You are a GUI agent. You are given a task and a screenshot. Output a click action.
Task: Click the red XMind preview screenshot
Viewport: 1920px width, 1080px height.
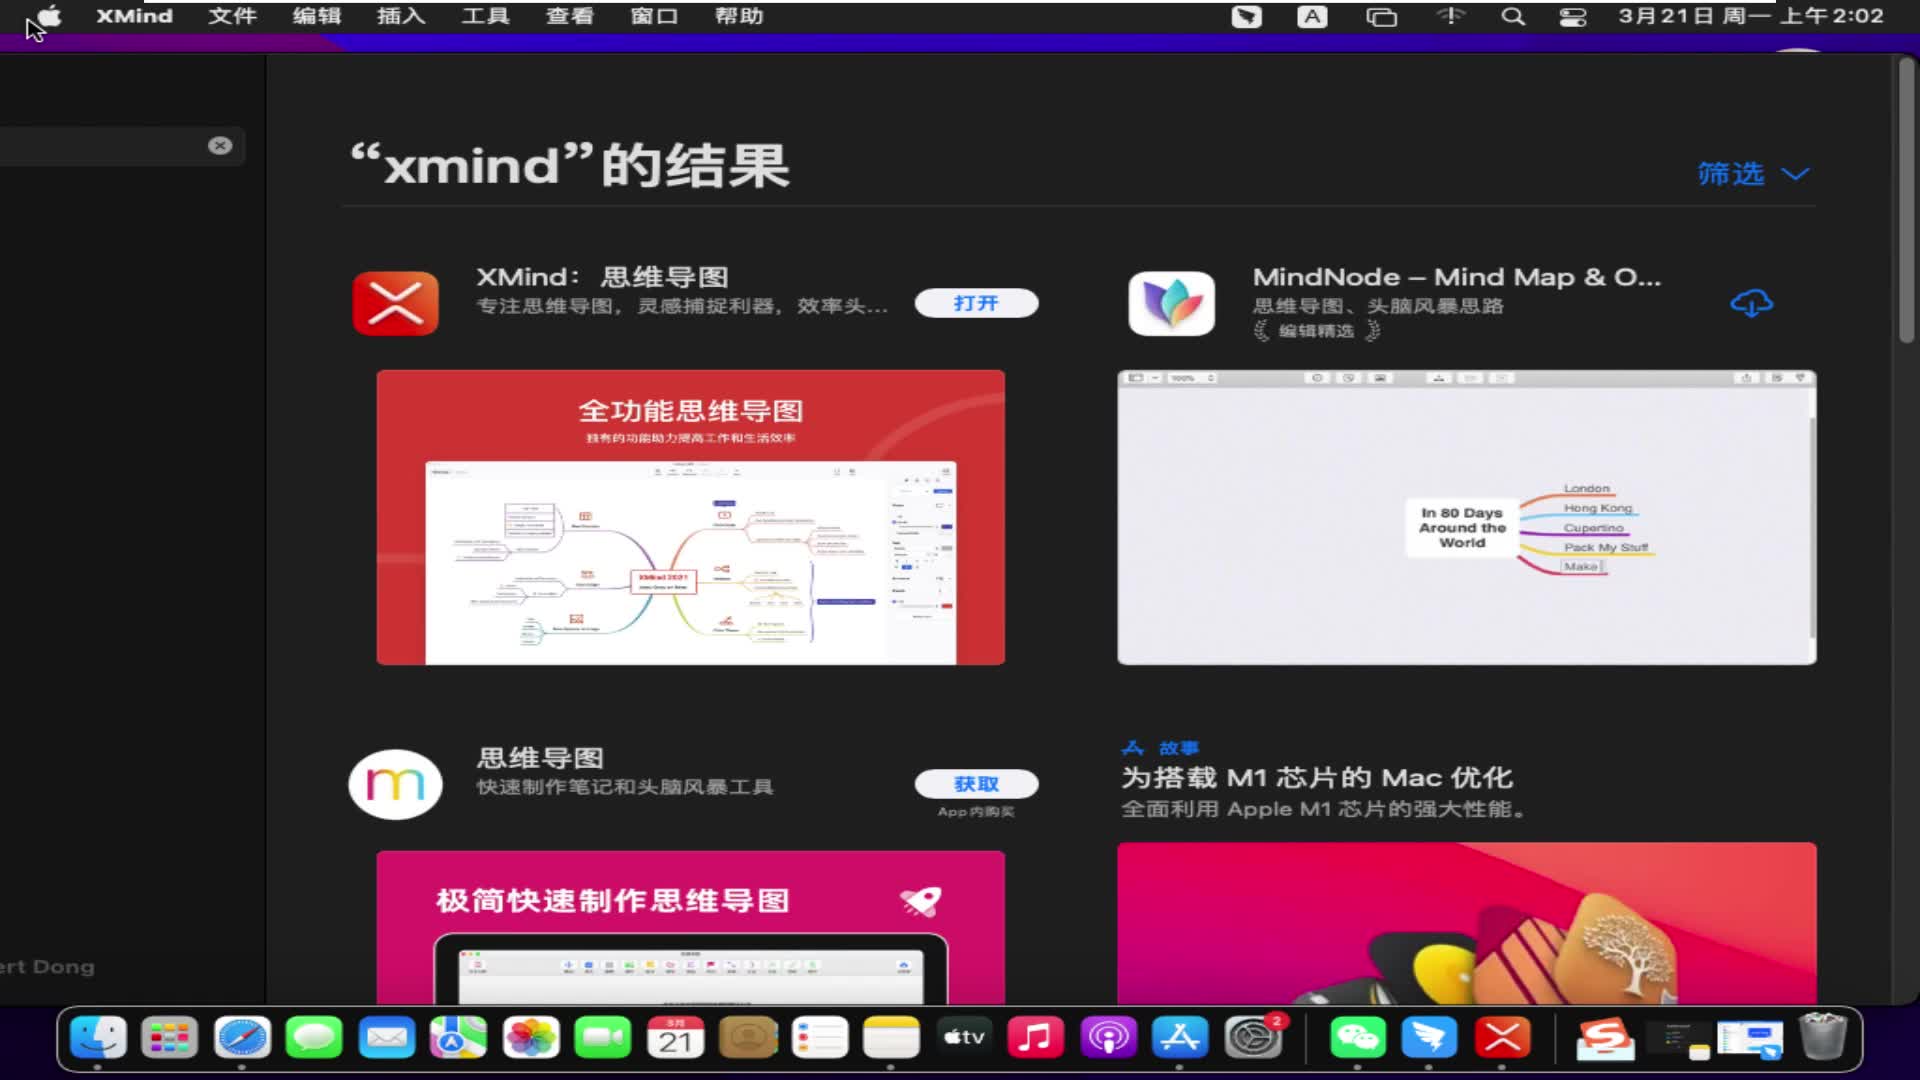[x=690, y=517]
